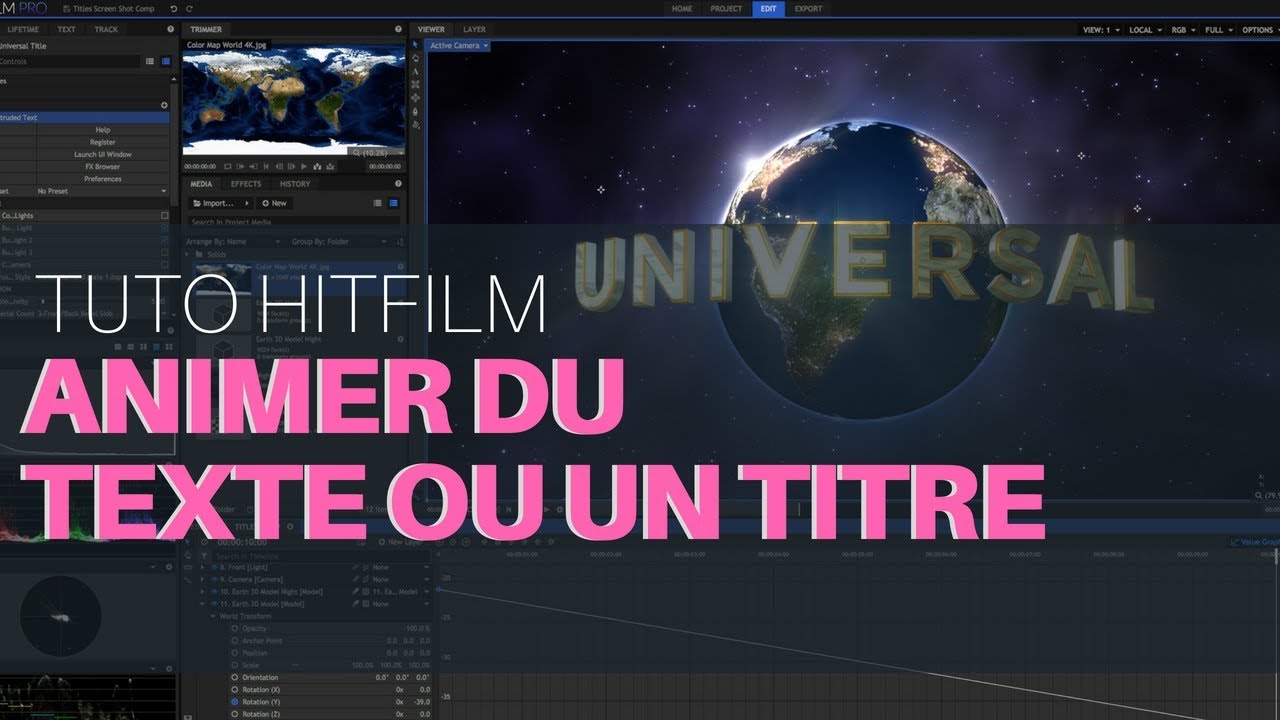Set out point in Trimmer
1280x720 pixels.
[253, 166]
